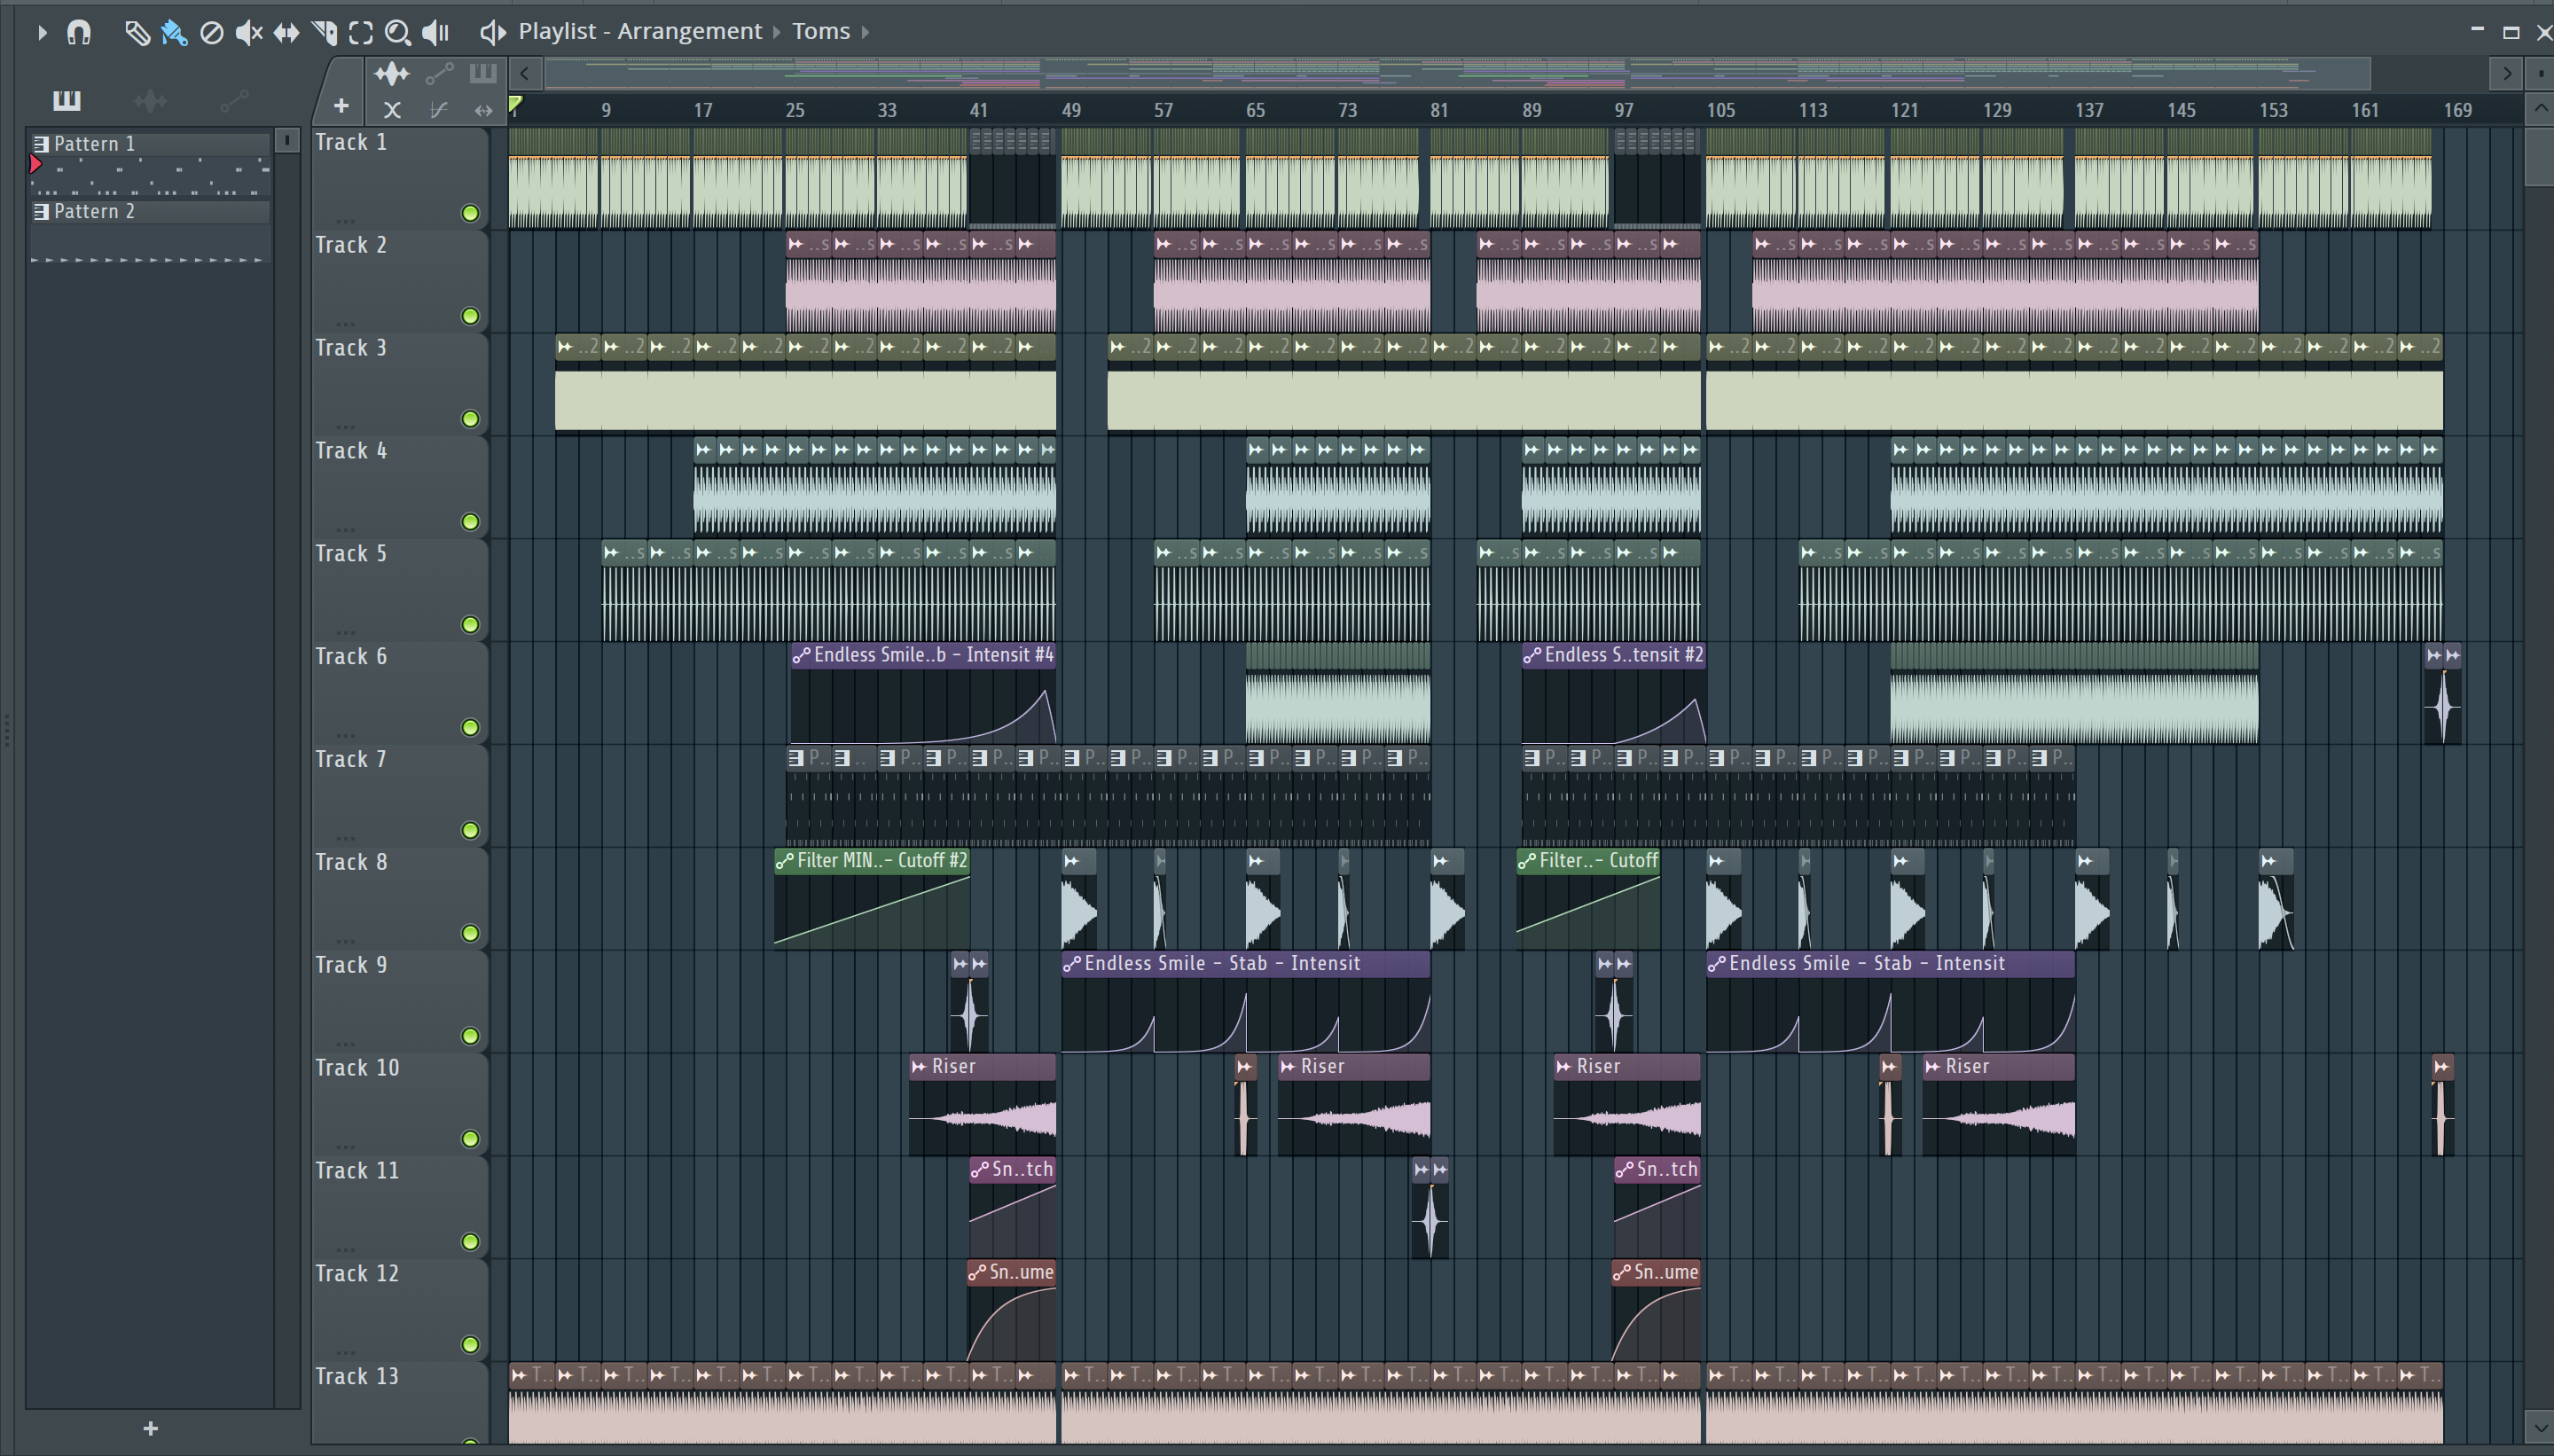Mute Track 3 with its green light
The width and height of the screenshot is (2554, 1456).
click(470, 419)
